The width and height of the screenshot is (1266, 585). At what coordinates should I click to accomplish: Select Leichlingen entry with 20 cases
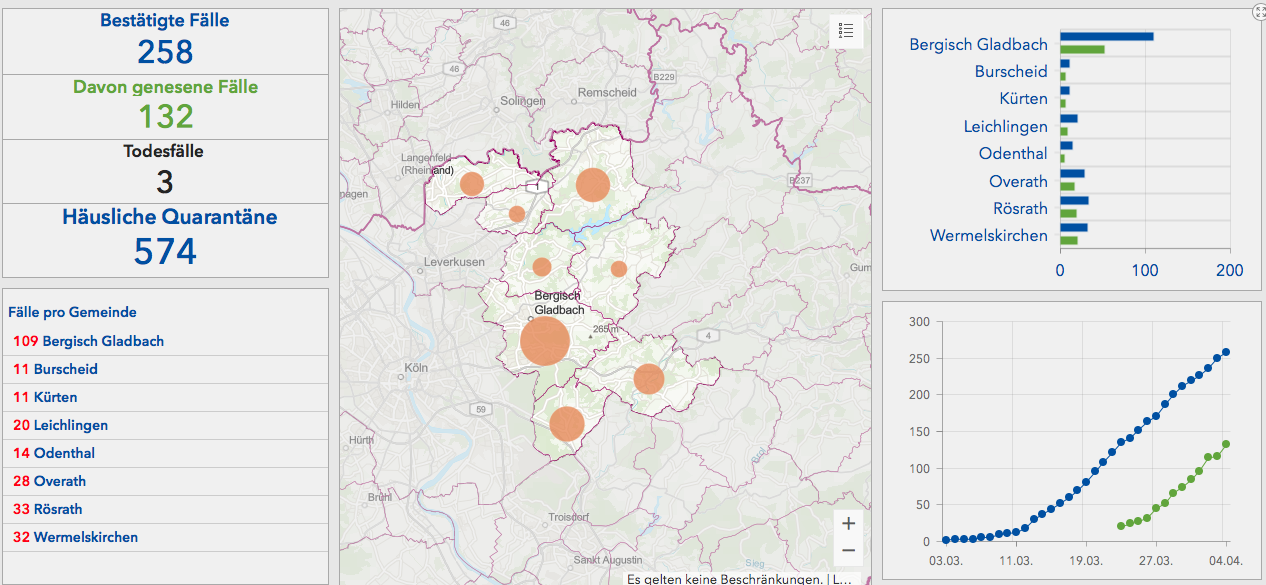click(x=70, y=425)
